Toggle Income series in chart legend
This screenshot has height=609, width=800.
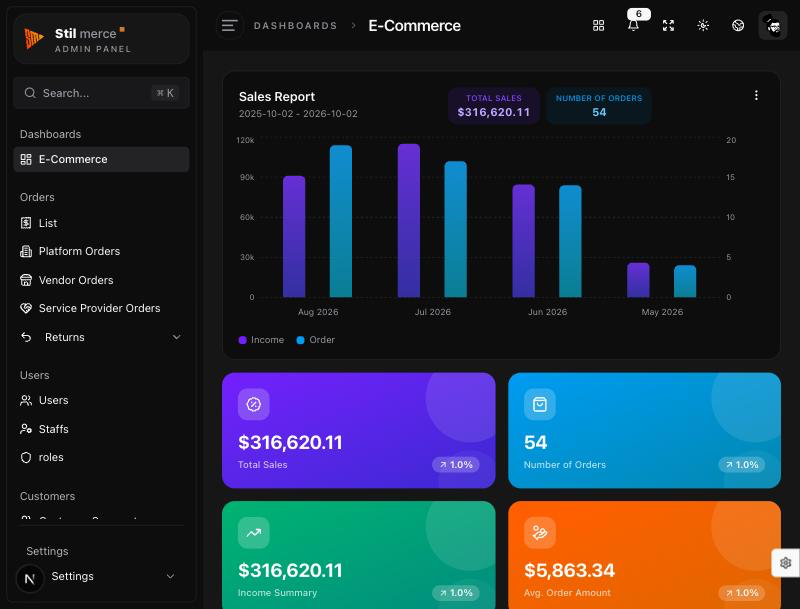261,340
